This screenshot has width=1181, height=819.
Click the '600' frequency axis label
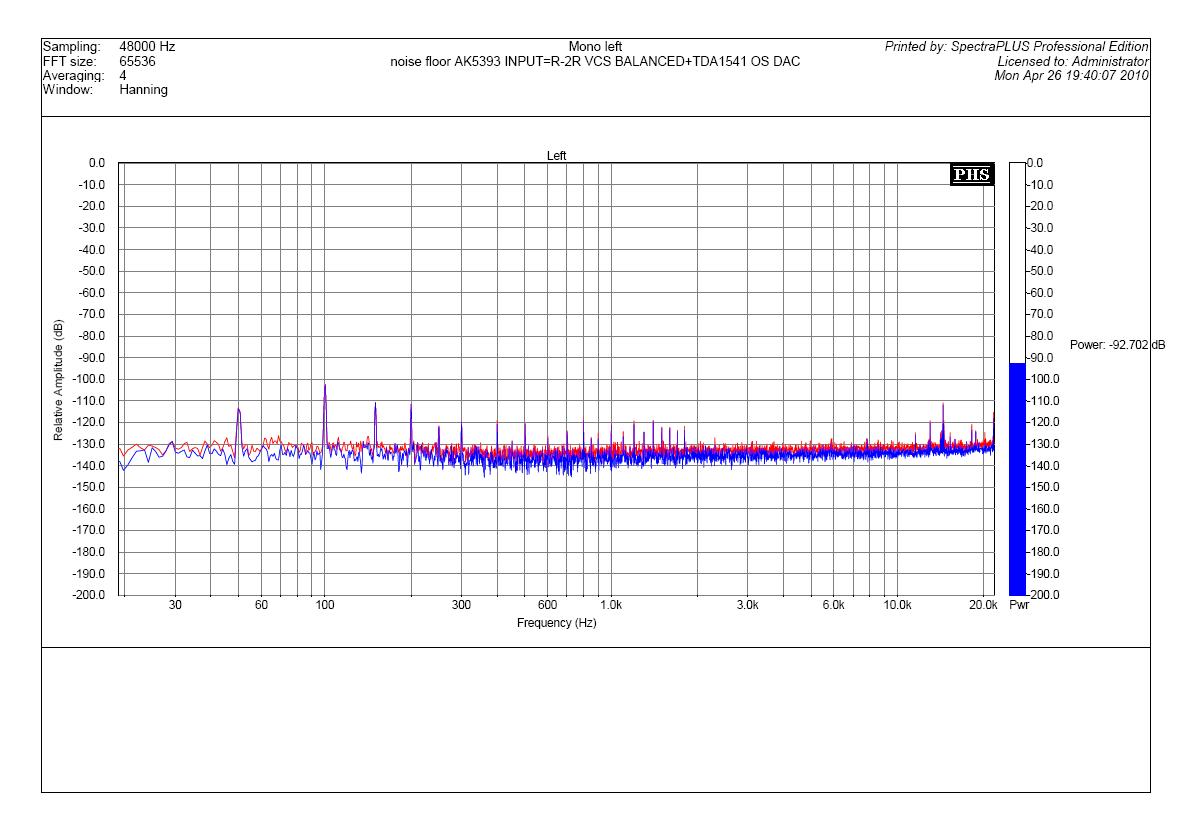[548, 605]
